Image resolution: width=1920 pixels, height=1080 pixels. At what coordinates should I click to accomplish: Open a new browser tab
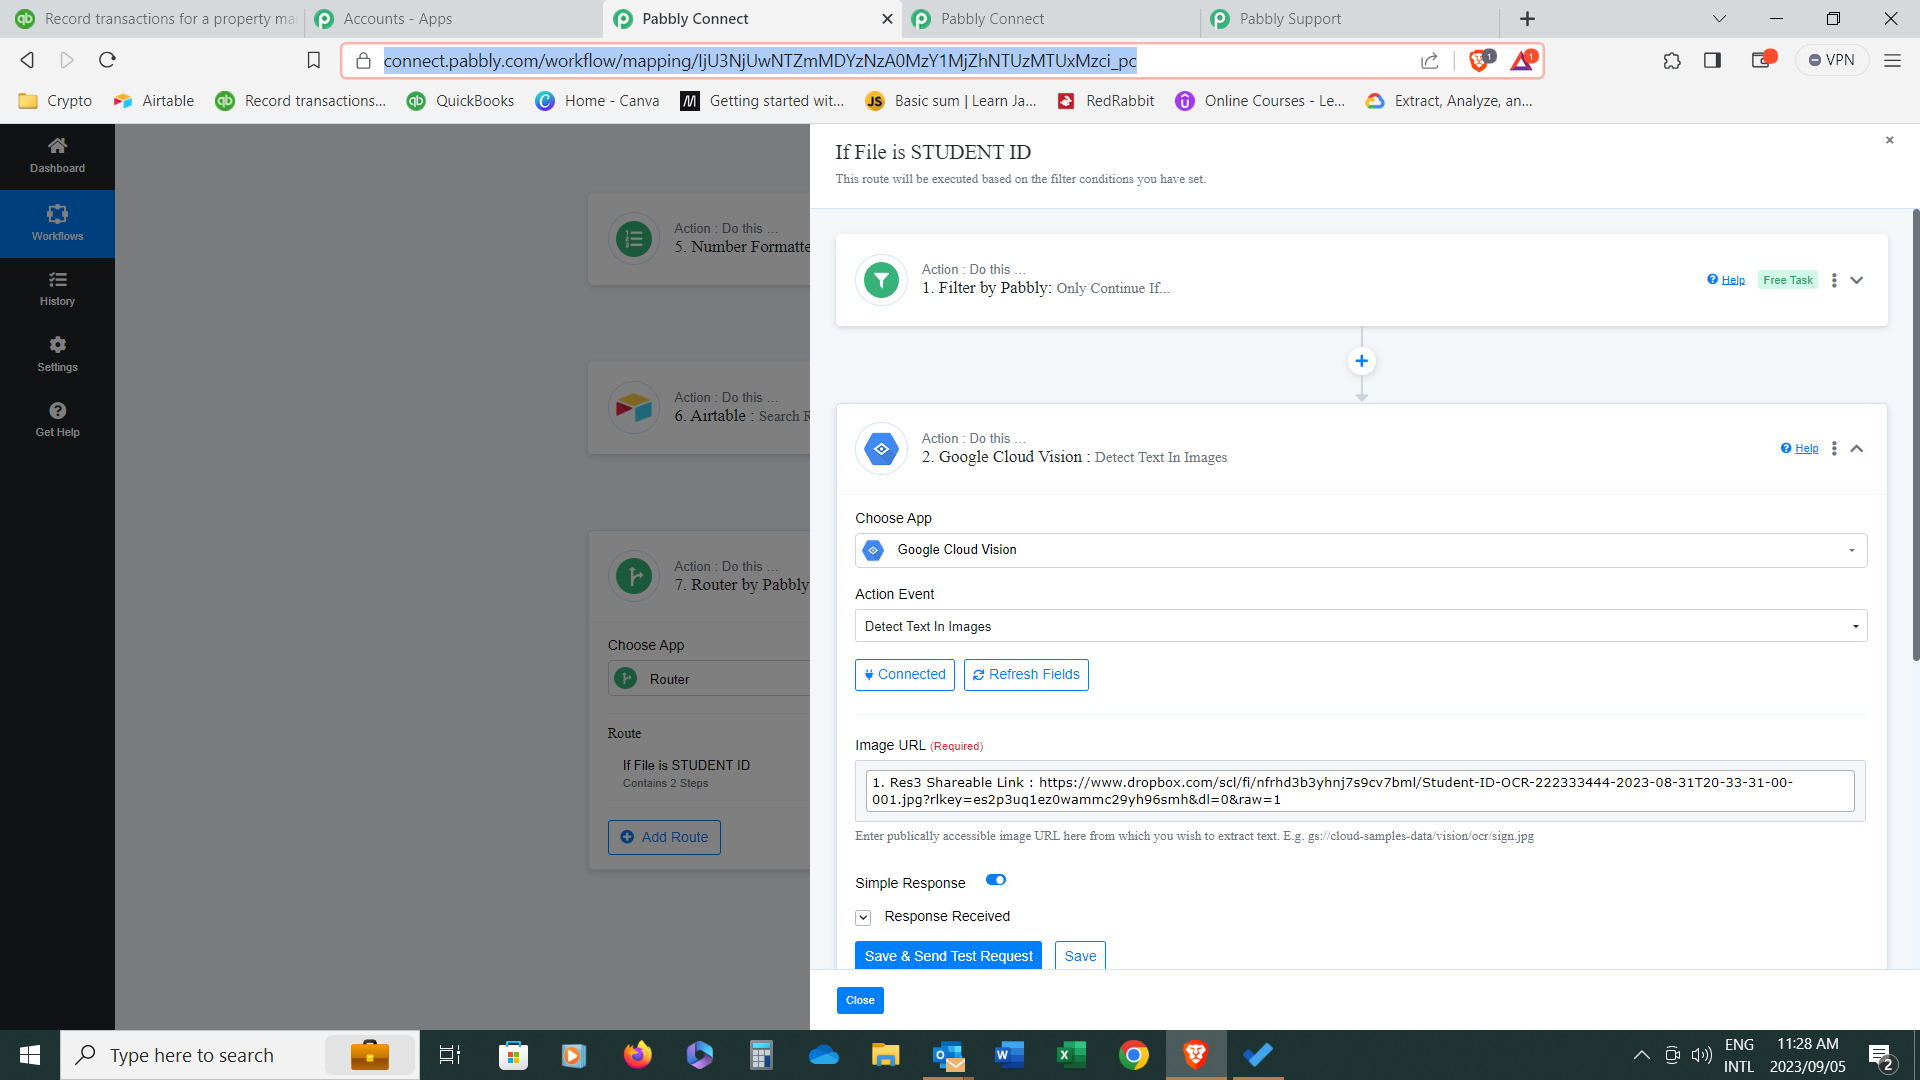click(x=1527, y=19)
